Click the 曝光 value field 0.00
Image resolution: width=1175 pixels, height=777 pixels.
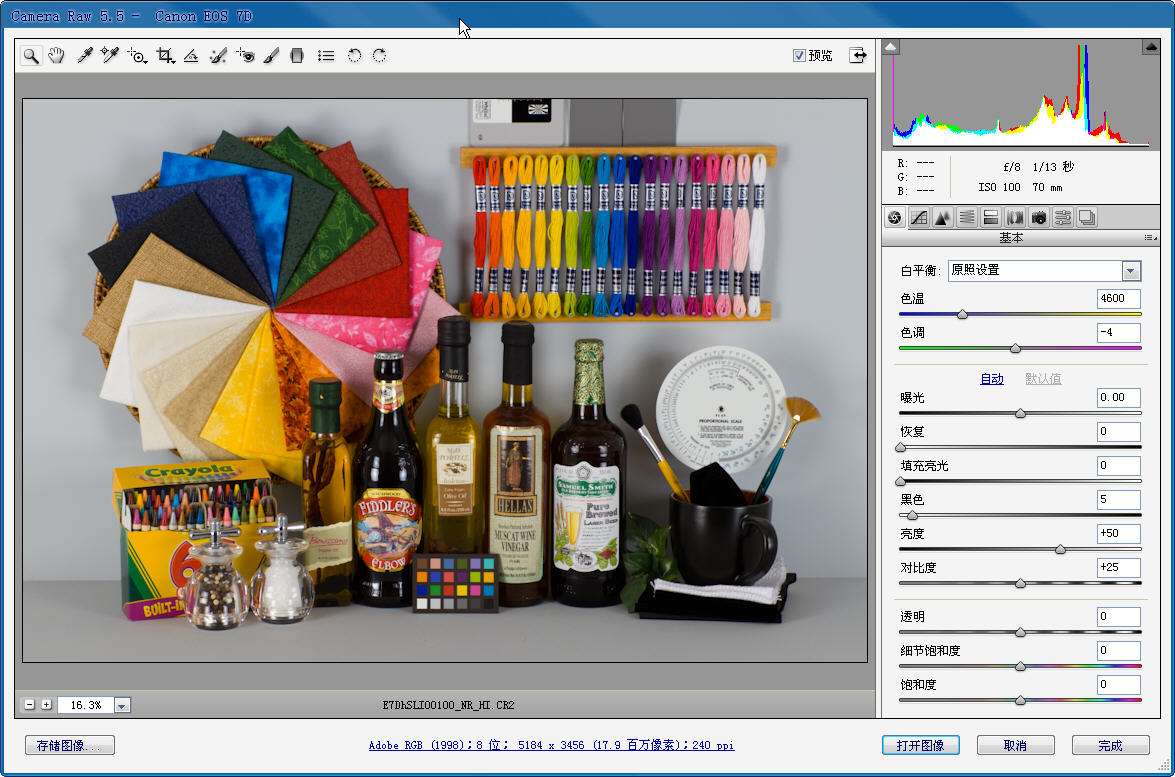point(1118,397)
